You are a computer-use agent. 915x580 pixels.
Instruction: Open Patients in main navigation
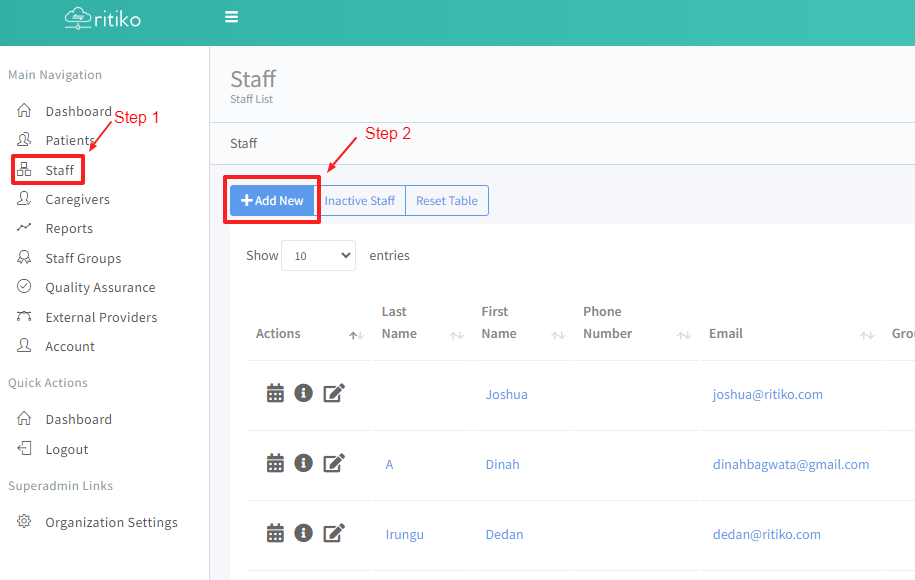tap(70, 140)
